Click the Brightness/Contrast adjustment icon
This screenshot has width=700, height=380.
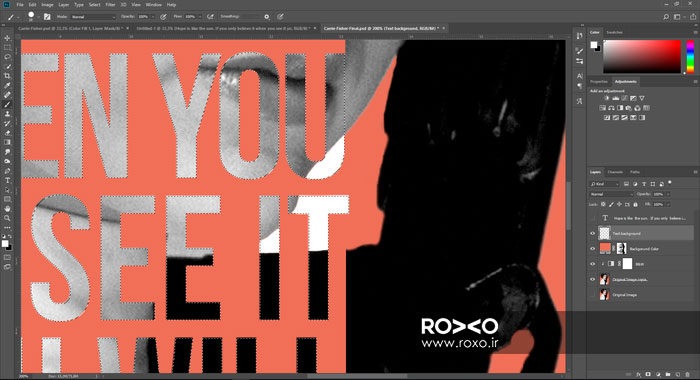click(x=606, y=98)
